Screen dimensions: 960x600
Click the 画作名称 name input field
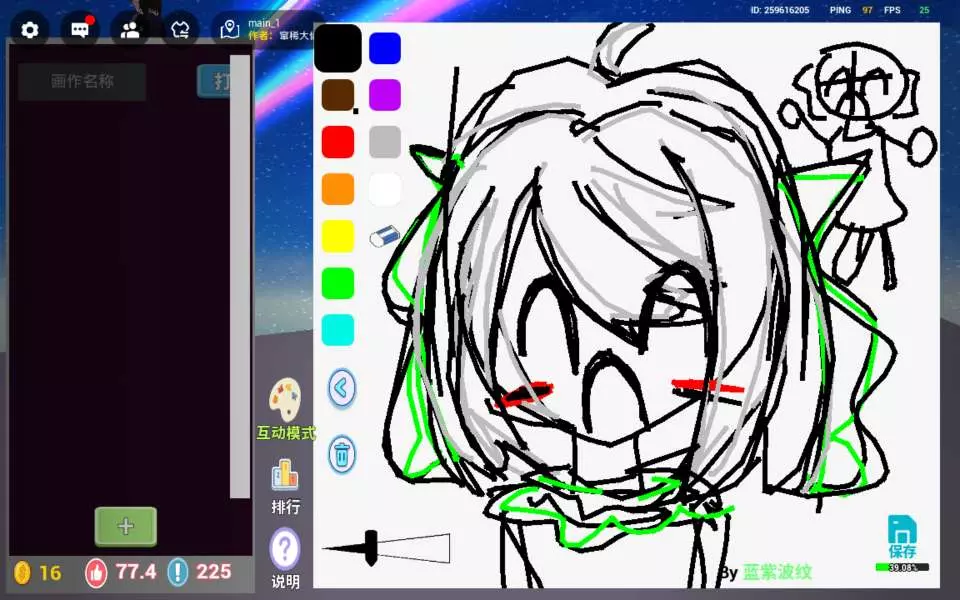[x=82, y=82]
